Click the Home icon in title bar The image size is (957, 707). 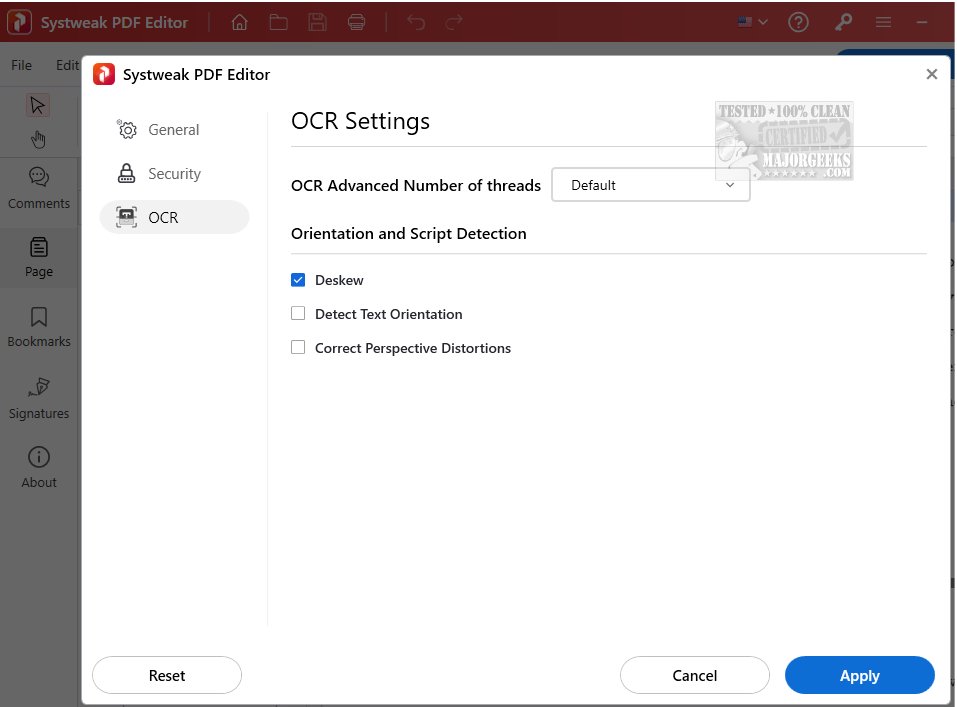(x=240, y=23)
